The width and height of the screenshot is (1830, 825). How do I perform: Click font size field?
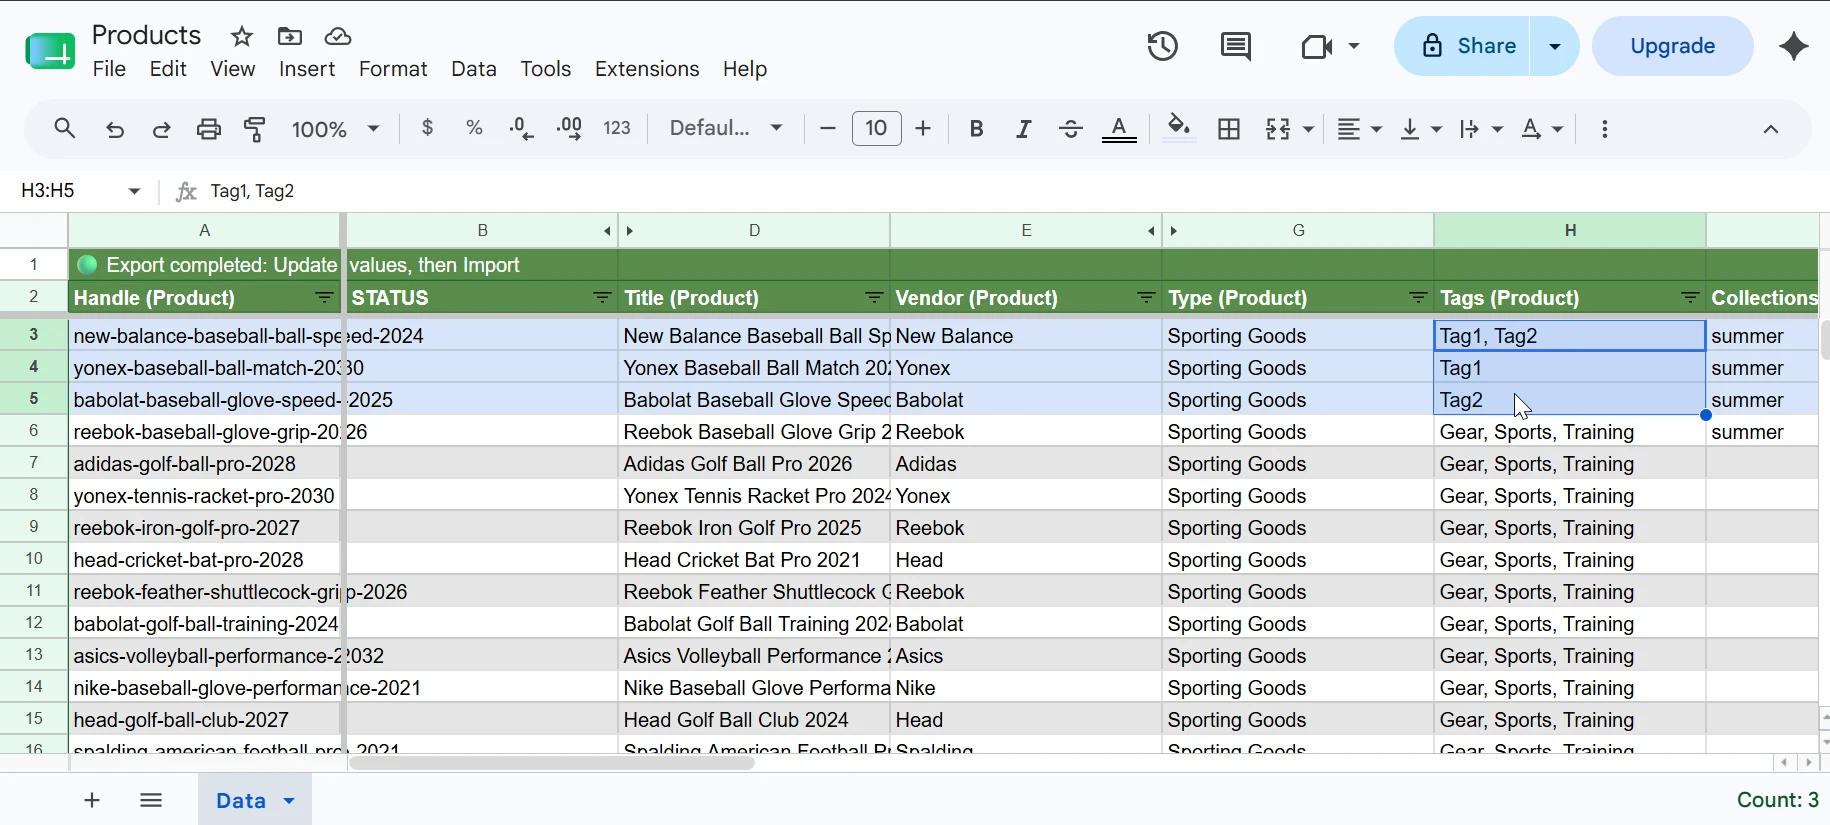877,128
